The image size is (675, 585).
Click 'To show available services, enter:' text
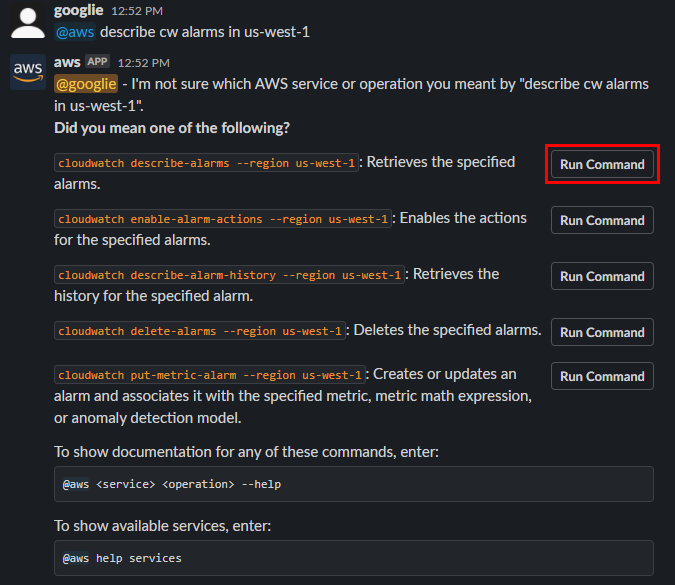(x=163, y=526)
